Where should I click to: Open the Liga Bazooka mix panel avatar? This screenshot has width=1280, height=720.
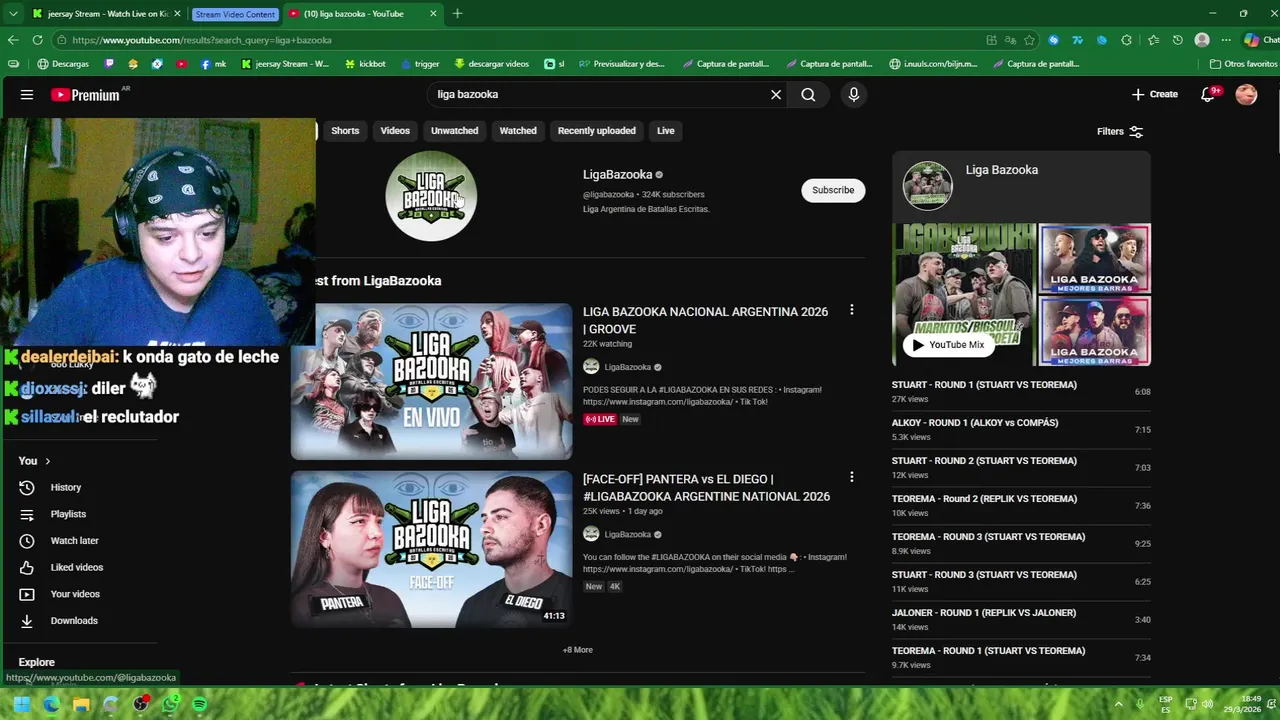(928, 186)
